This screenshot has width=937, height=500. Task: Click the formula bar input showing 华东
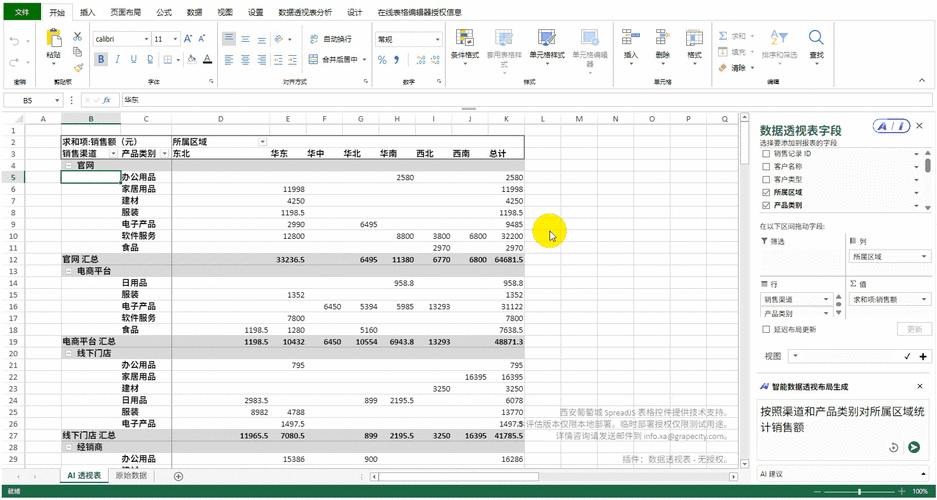[526, 100]
